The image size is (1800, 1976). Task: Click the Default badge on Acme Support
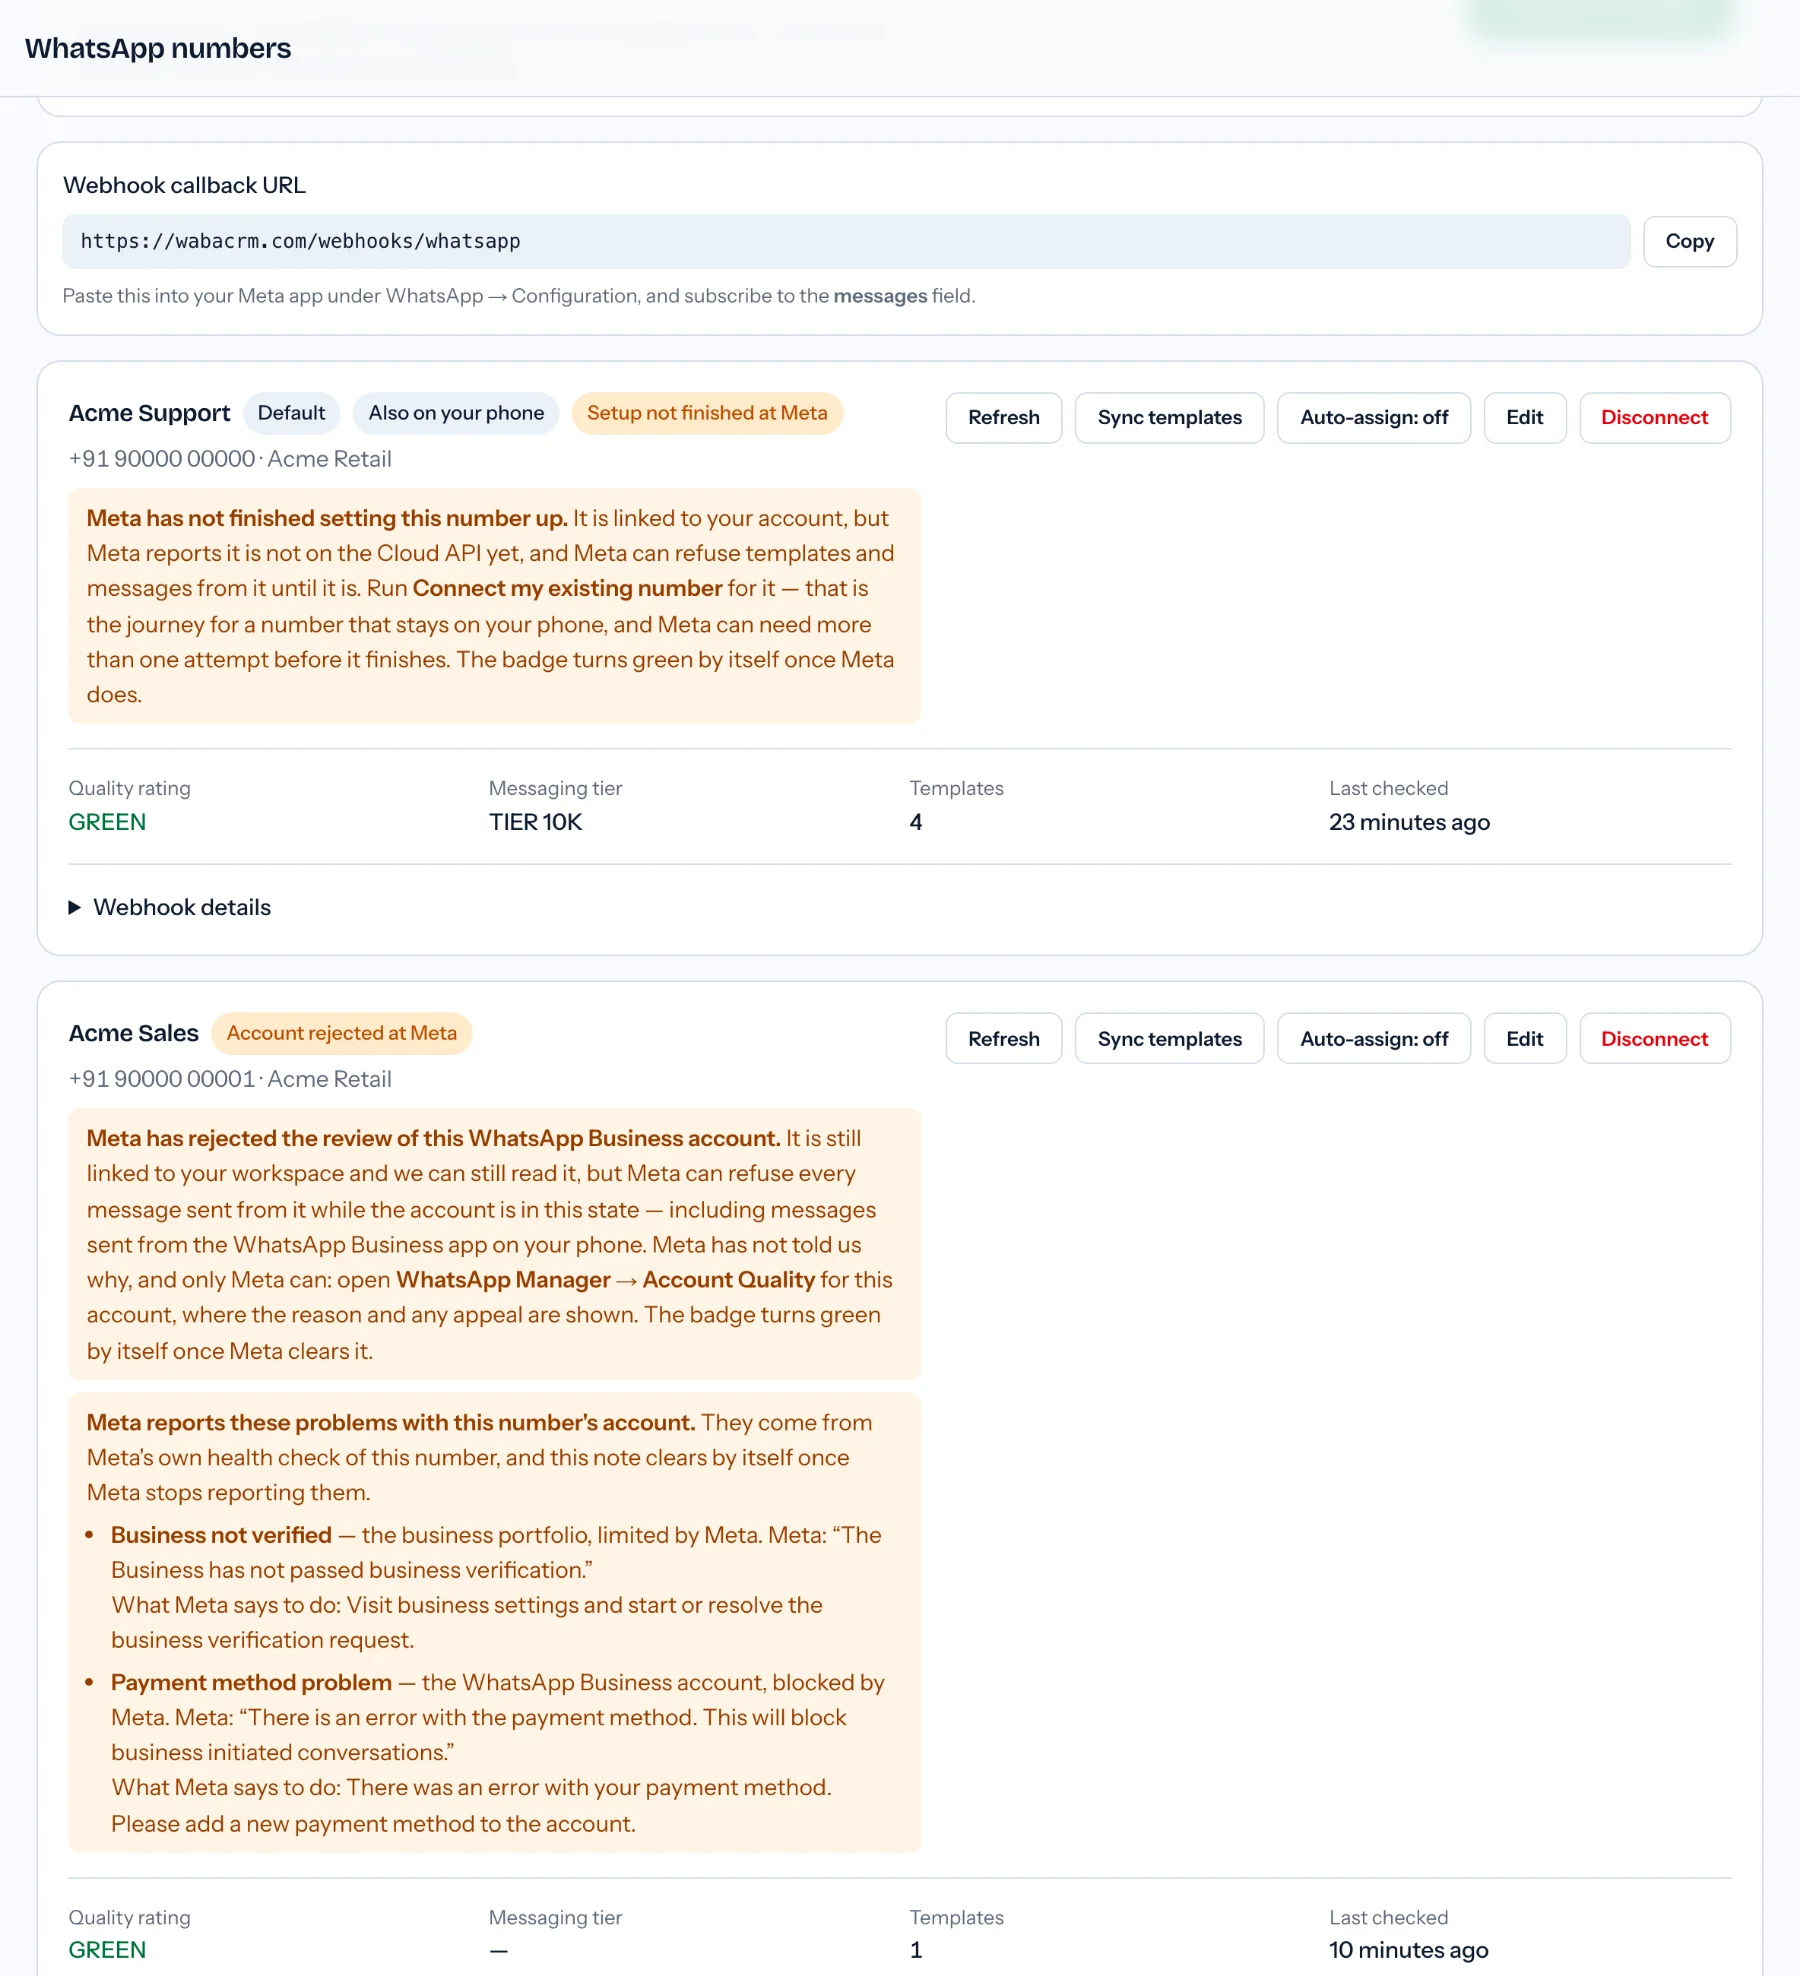click(291, 413)
